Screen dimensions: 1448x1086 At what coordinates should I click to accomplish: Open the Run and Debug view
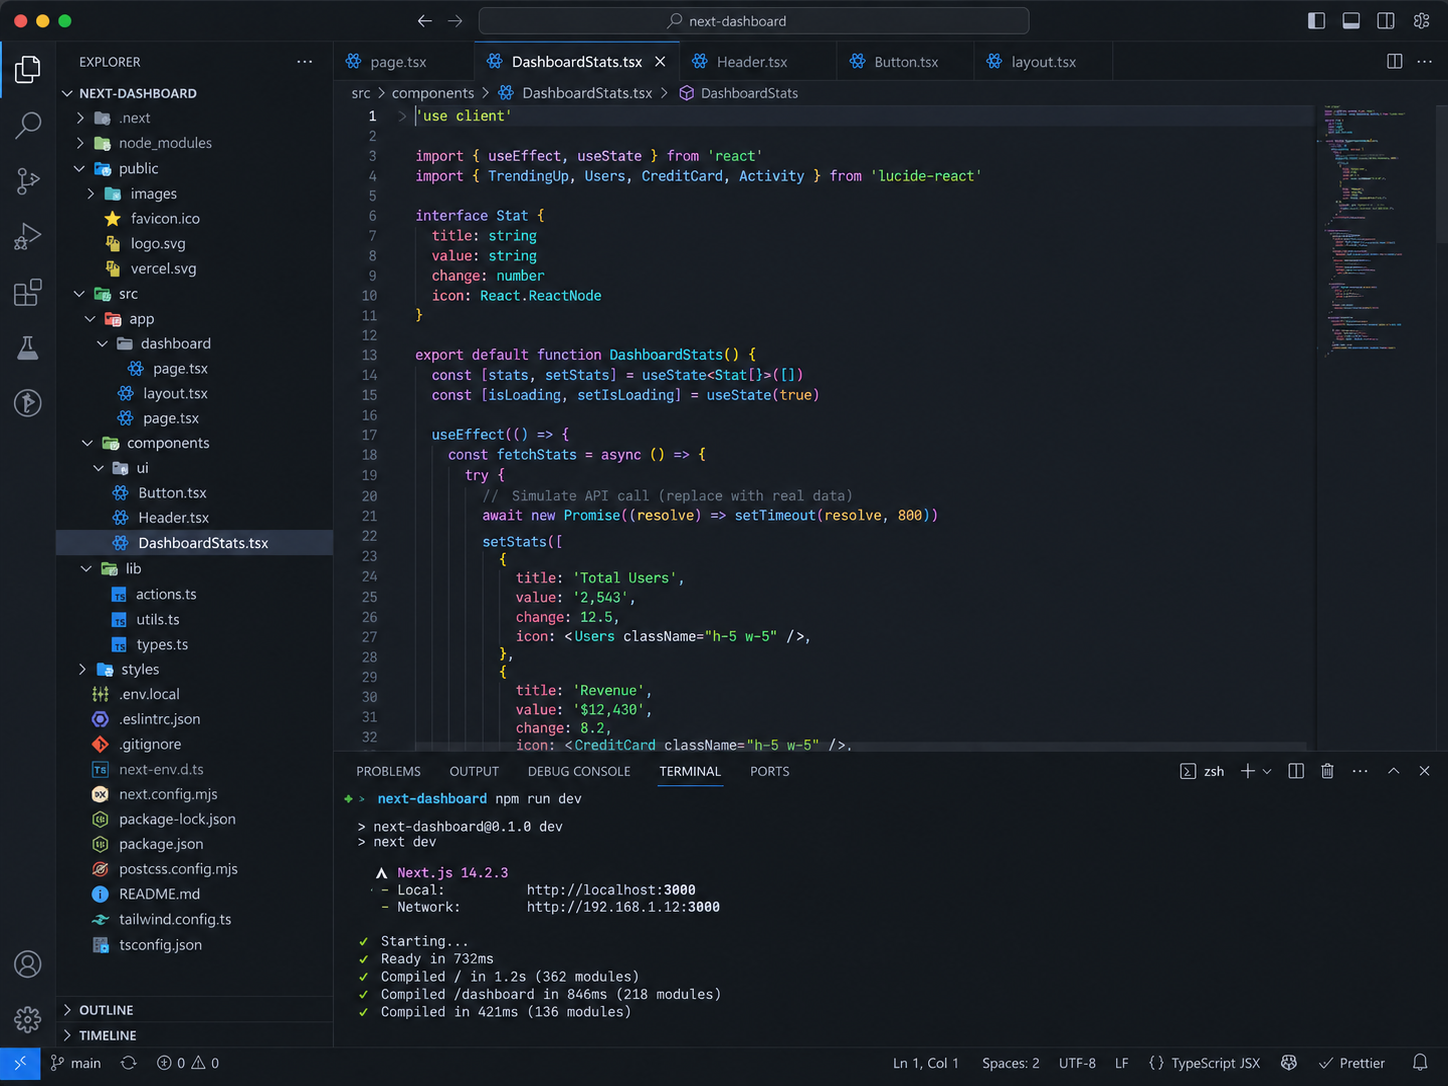click(28, 236)
